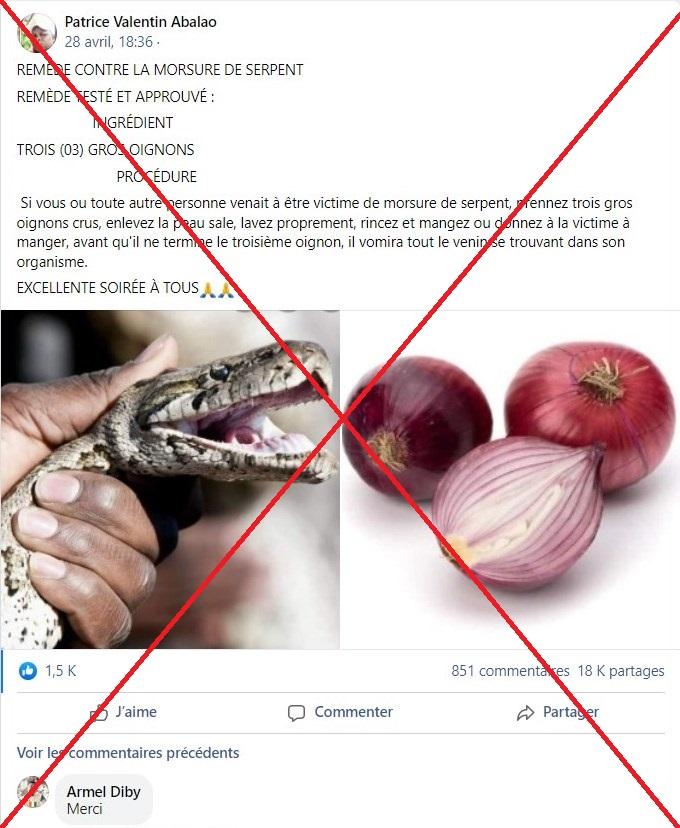Share the post using Partager
This screenshot has width=680, height=828.
pyautogui.click(x=558, y=712)
